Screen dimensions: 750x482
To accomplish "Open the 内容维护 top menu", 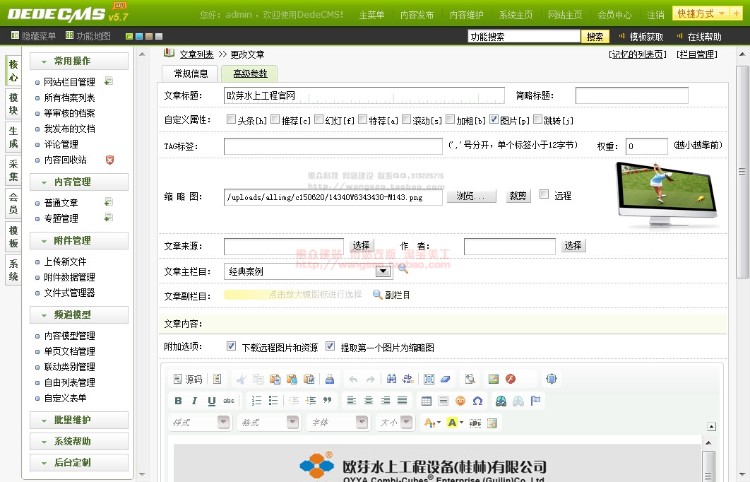I will pos(466,15).
